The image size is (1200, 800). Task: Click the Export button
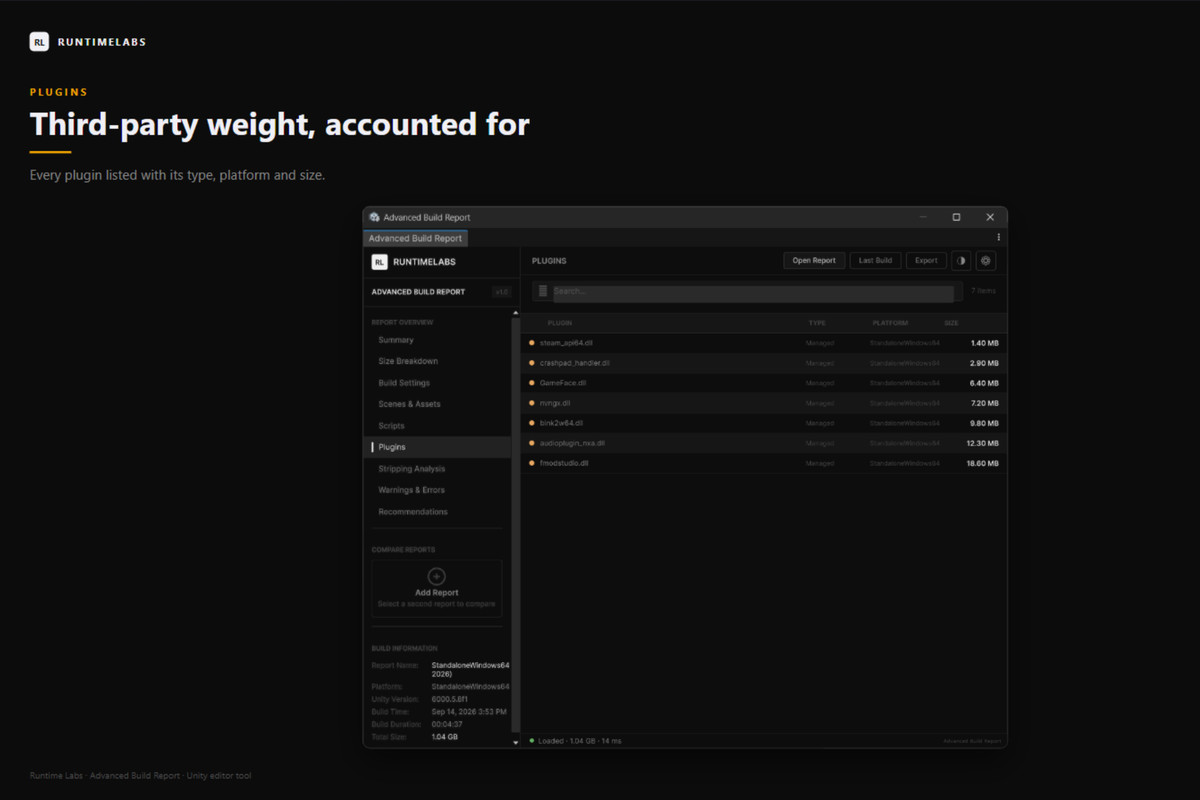927,261
